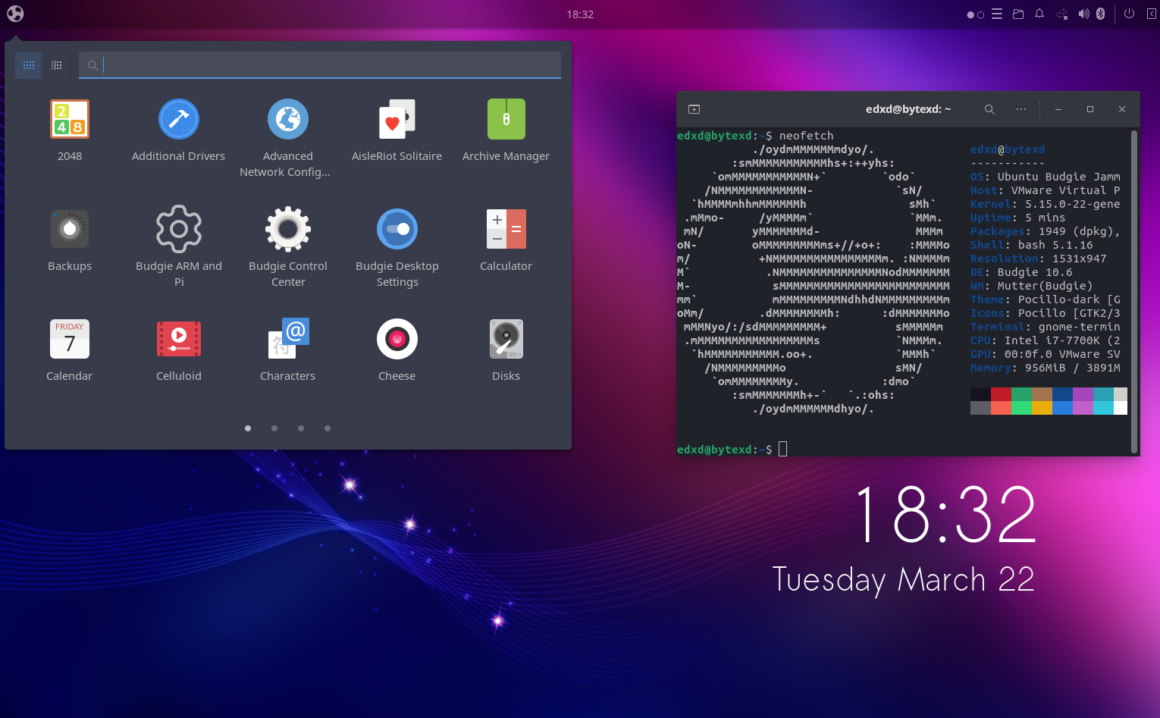Switch app menu to category list view
This screenshot has width=1160, height=718.
click(x=56, y=64)
